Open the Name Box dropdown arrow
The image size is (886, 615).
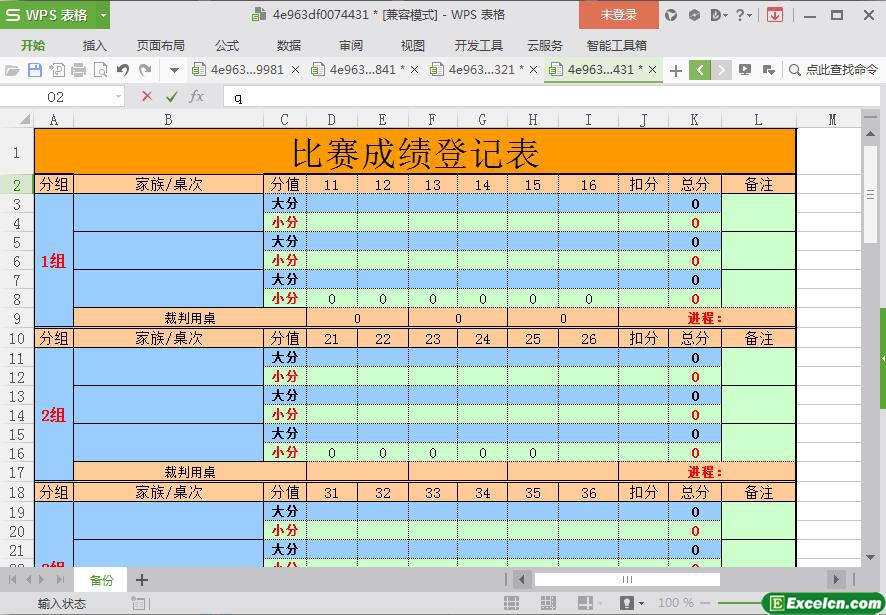click(119, 97)
